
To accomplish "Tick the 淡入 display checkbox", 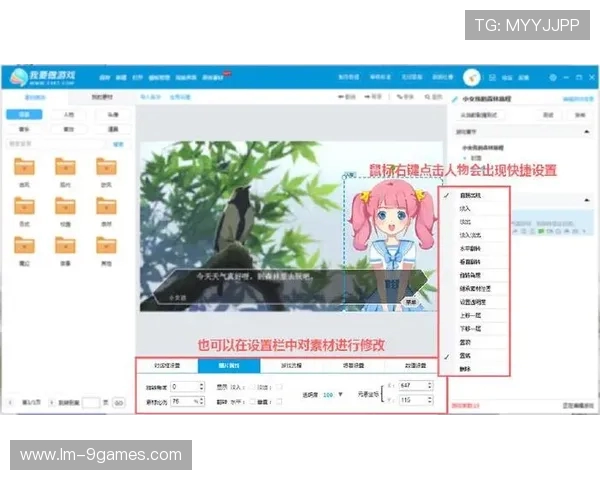I will click(x=252, y=387).
